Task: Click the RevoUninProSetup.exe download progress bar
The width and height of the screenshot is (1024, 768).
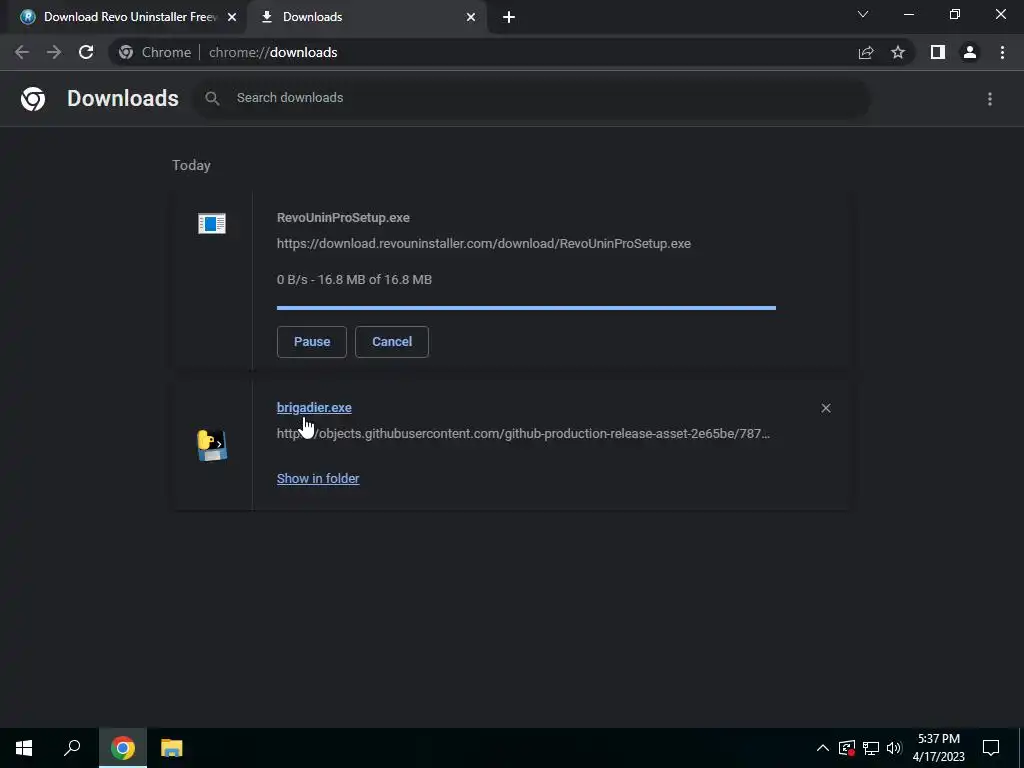Action: click(526, 308)
